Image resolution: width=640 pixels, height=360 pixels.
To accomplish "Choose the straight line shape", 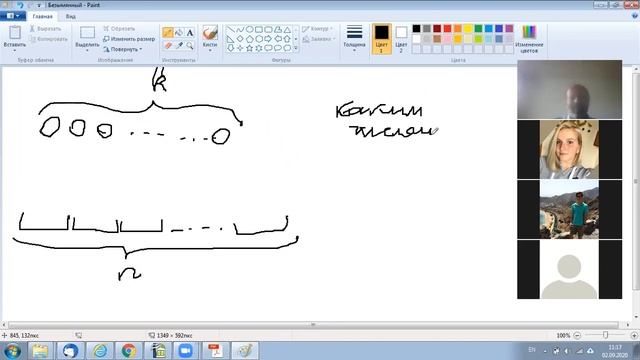I will pyautogui.click(x=231, y=29).
